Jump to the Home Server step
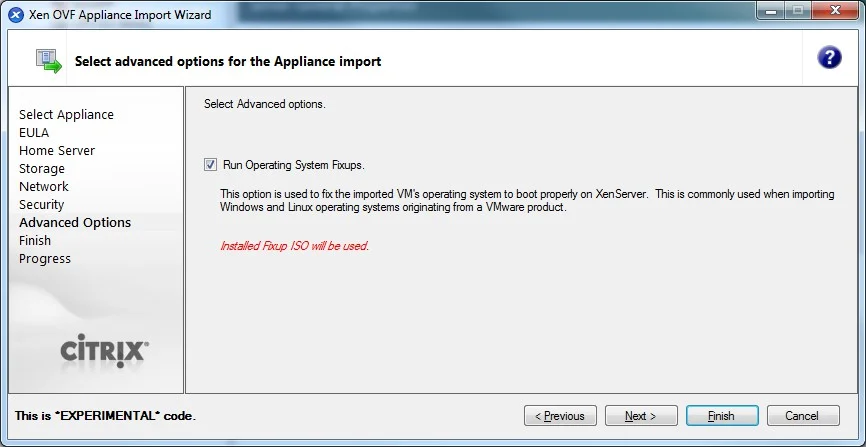The image size is (866, 447). coord(57,150)
